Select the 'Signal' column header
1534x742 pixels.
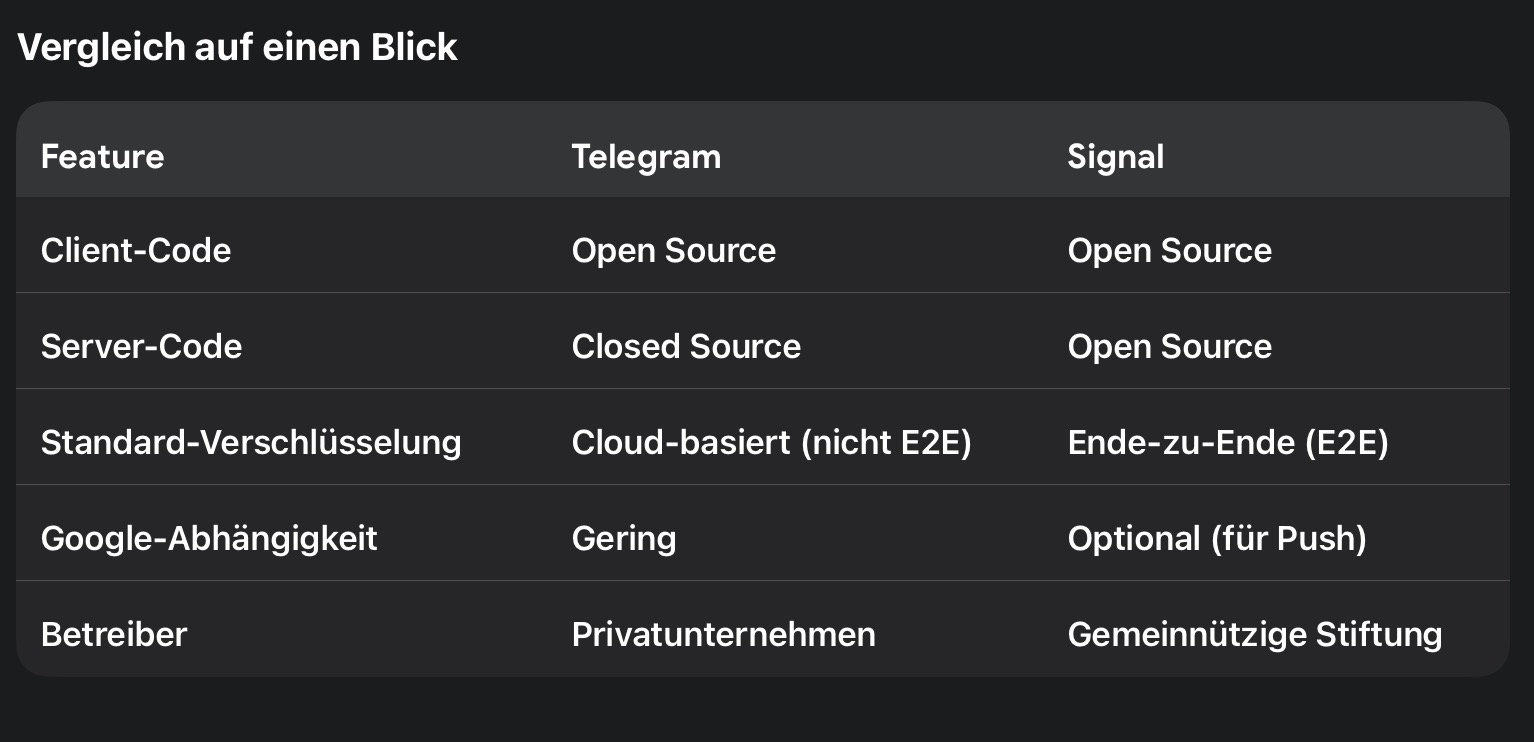tap(1115, 157)
